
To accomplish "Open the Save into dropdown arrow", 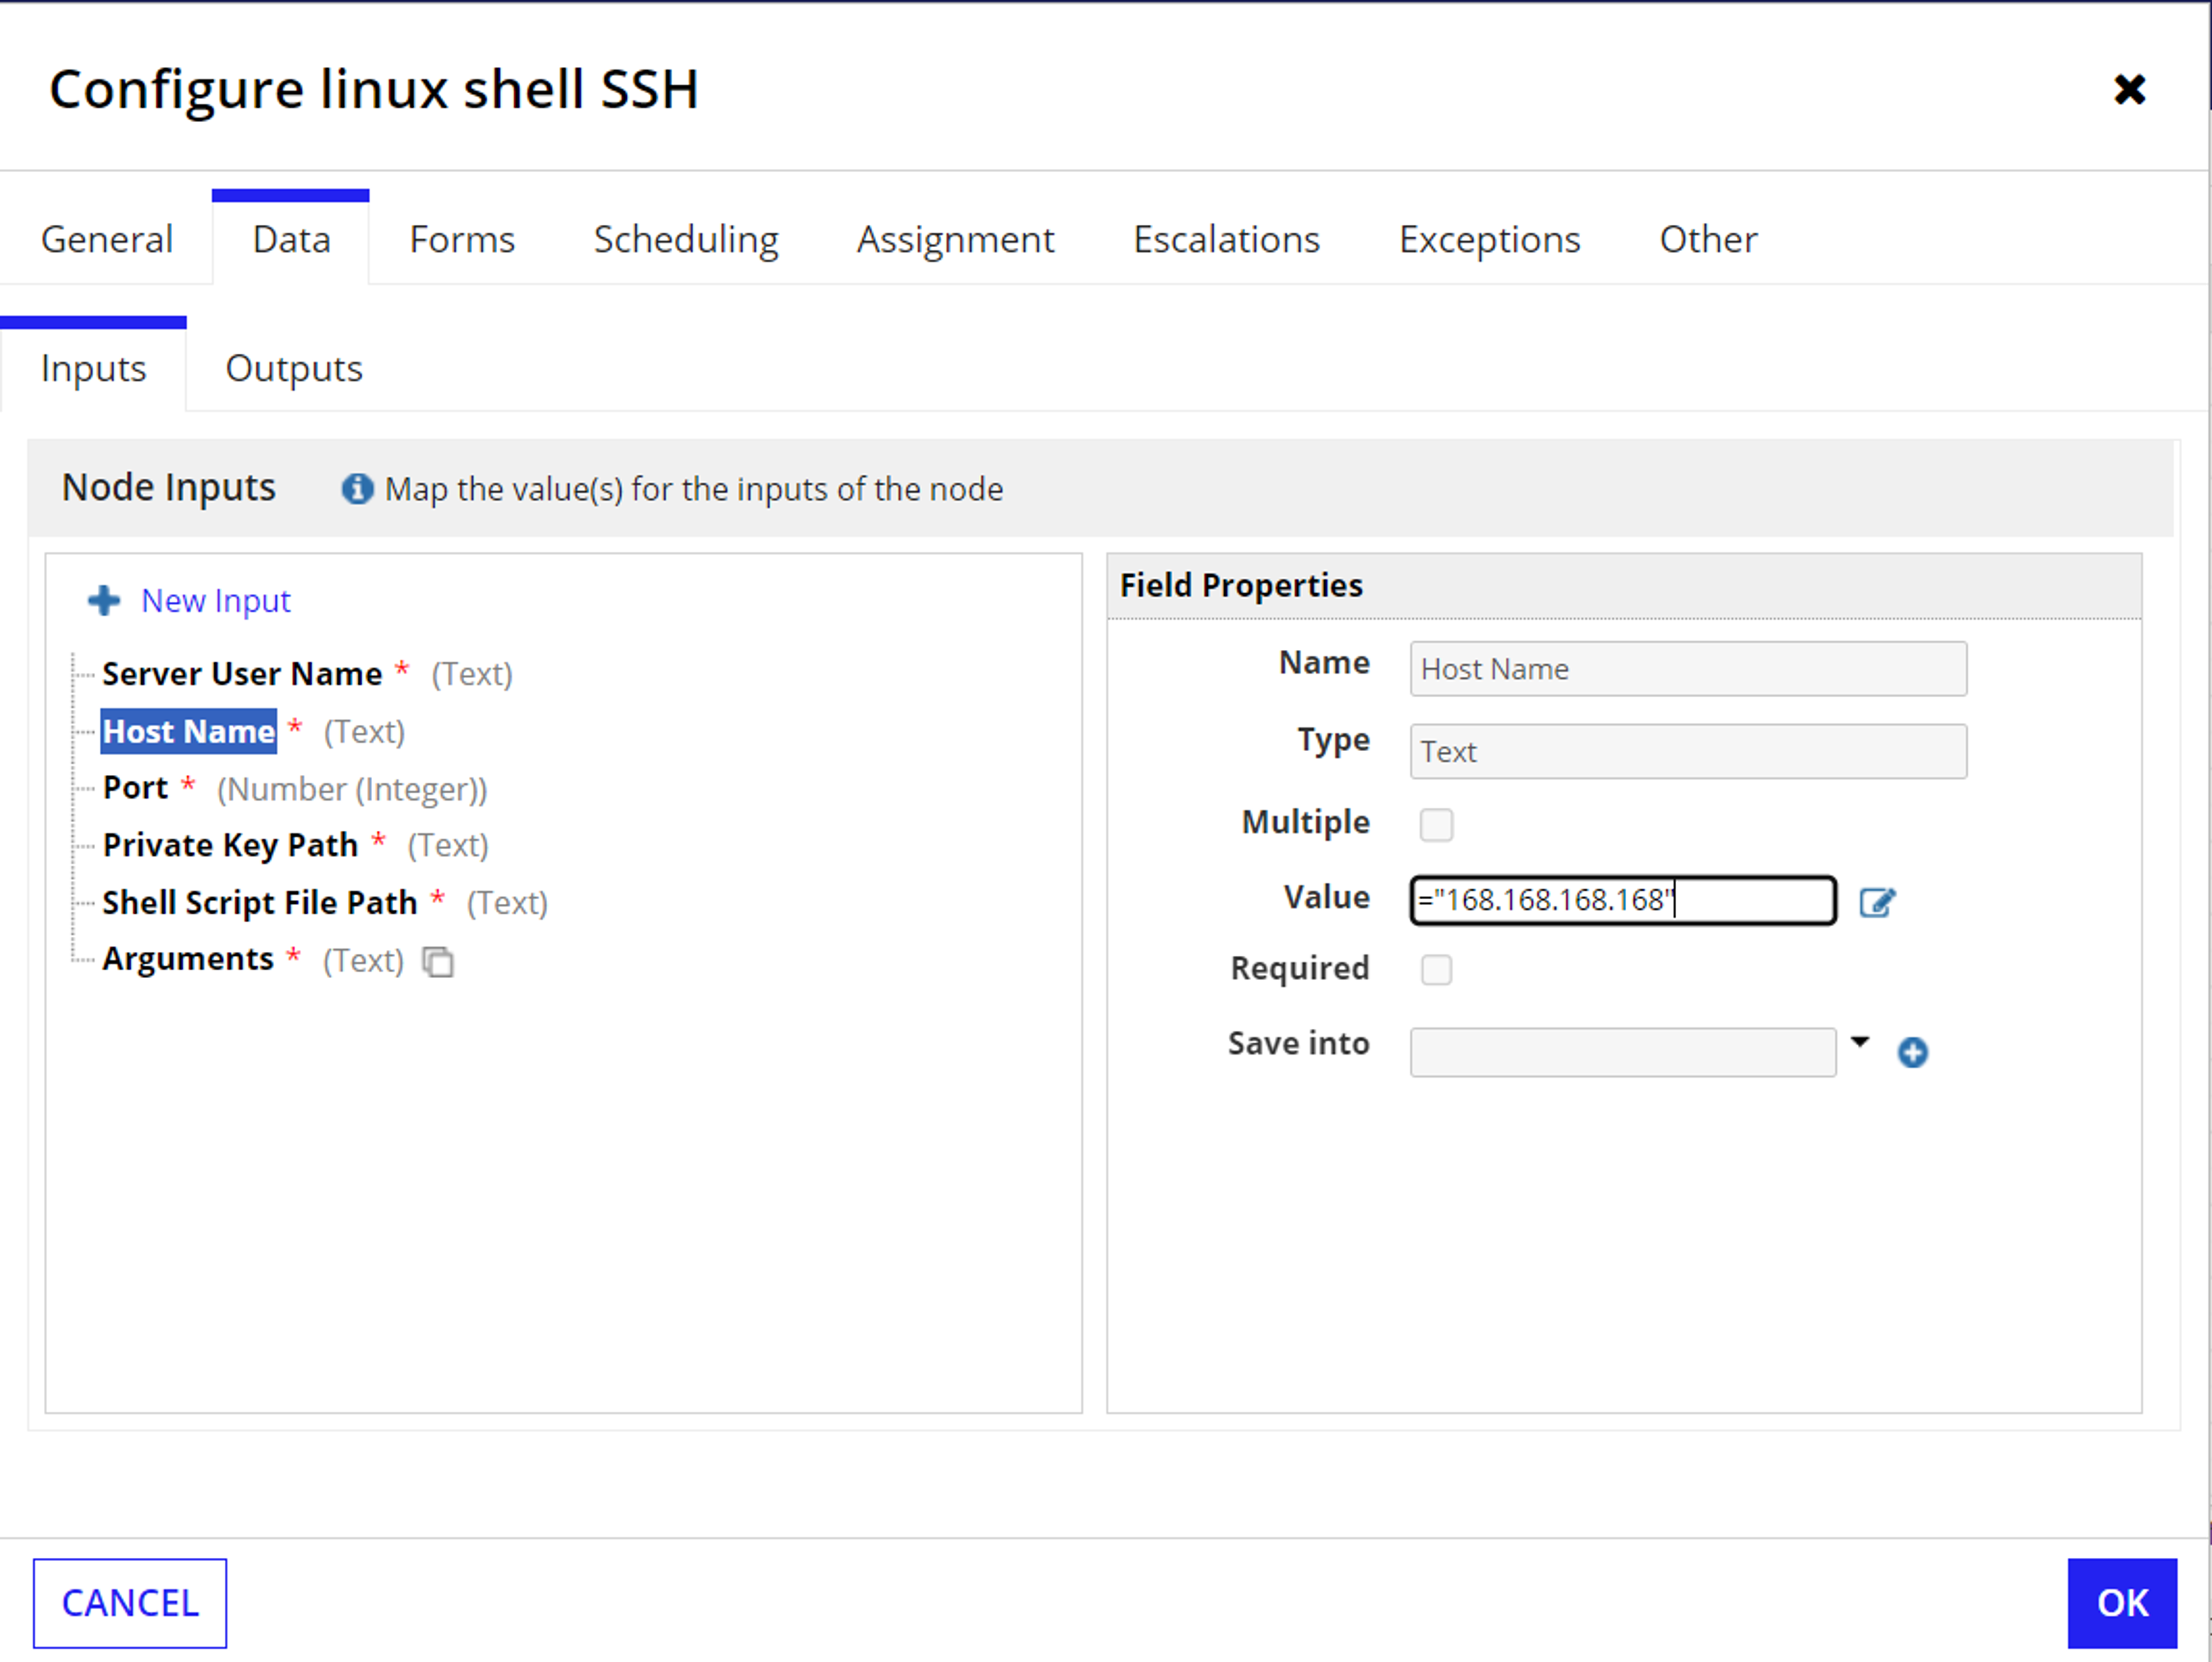I will click(1859, 1042).
